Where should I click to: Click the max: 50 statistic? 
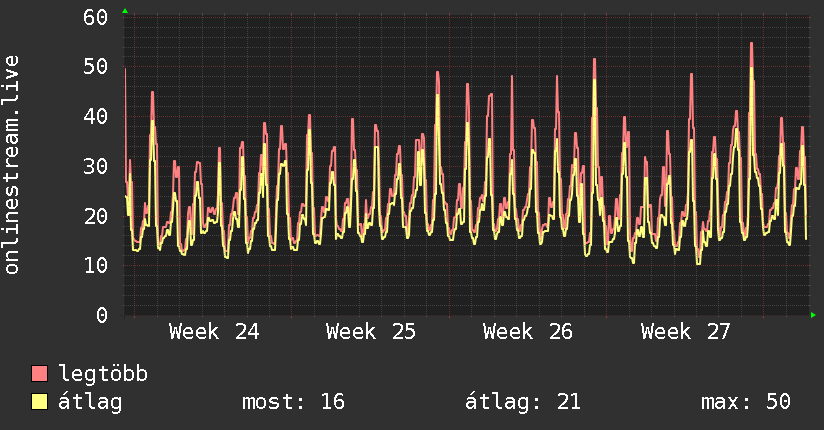746,402
